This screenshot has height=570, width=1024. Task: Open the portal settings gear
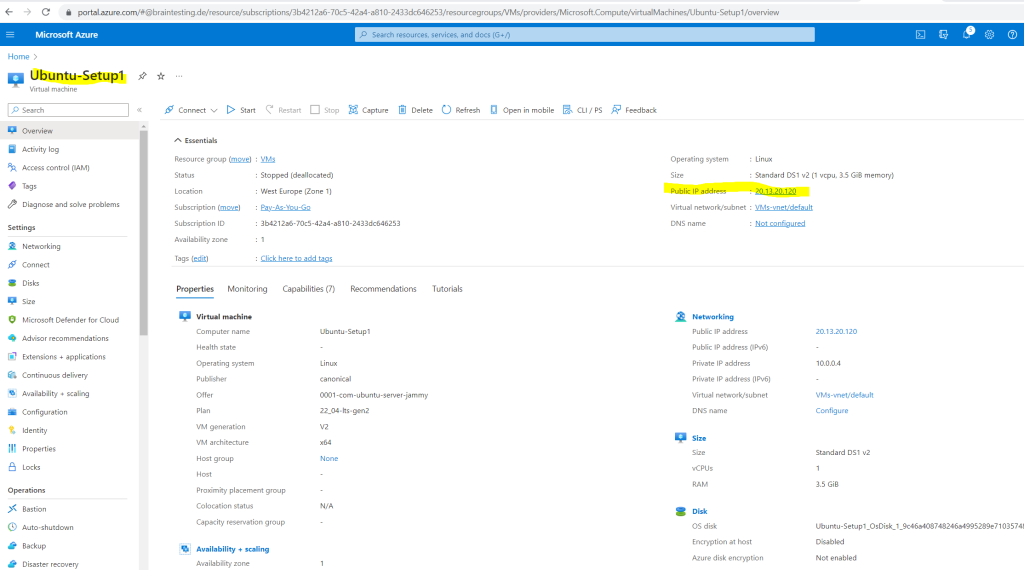989,35
